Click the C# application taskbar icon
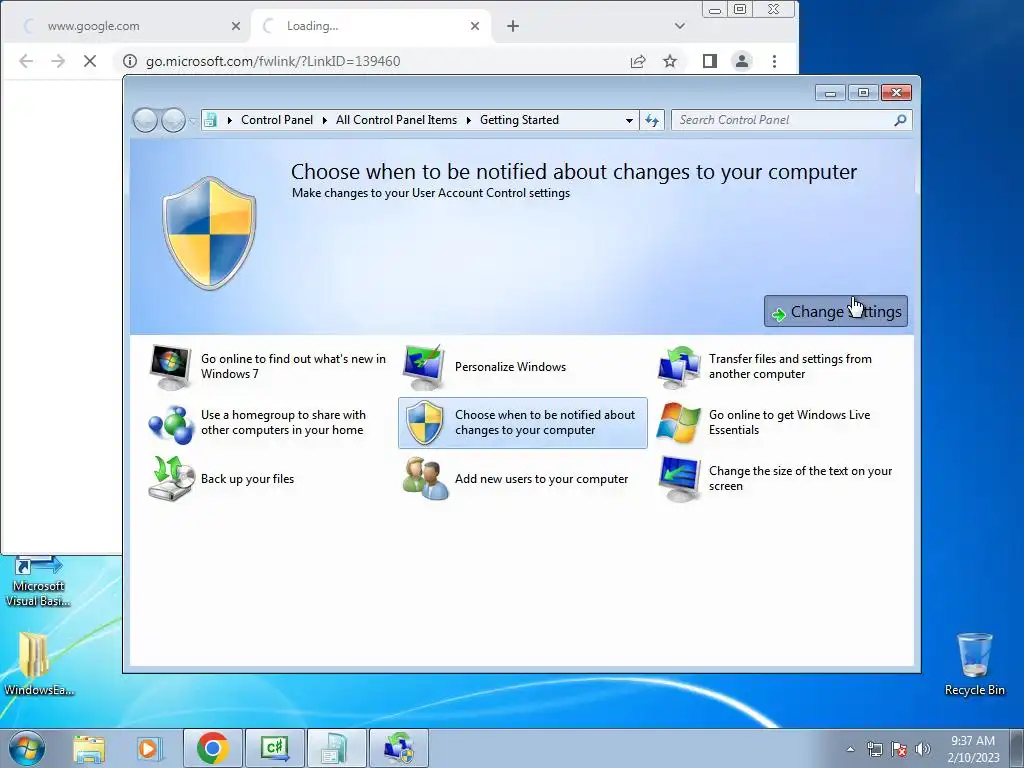 (274, 748)
